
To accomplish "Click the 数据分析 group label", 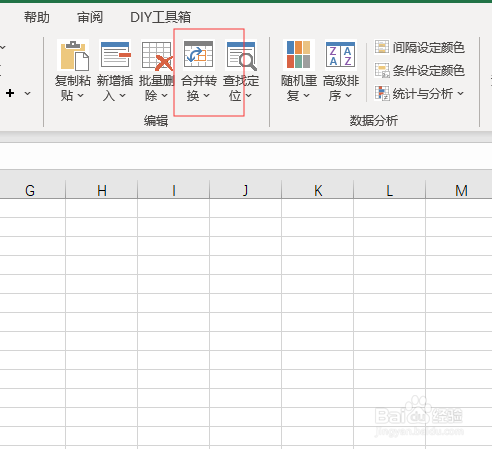I will tap(374, 121).
